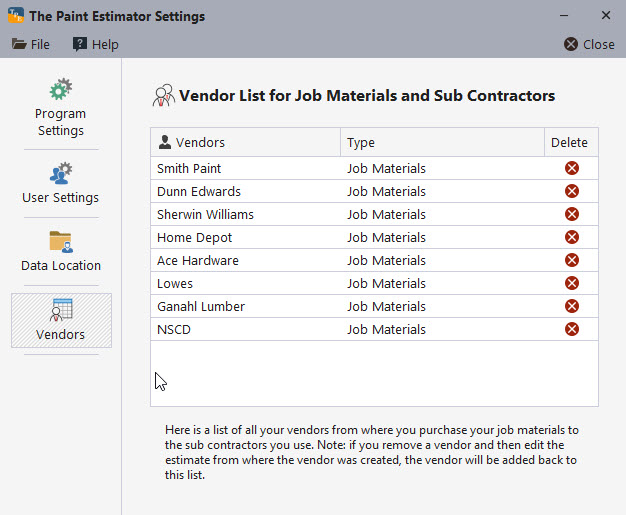The height and width of the screenshot is (515, 626).
Task: Select the NSCD vendor name
Action: (x=174, y=330)
